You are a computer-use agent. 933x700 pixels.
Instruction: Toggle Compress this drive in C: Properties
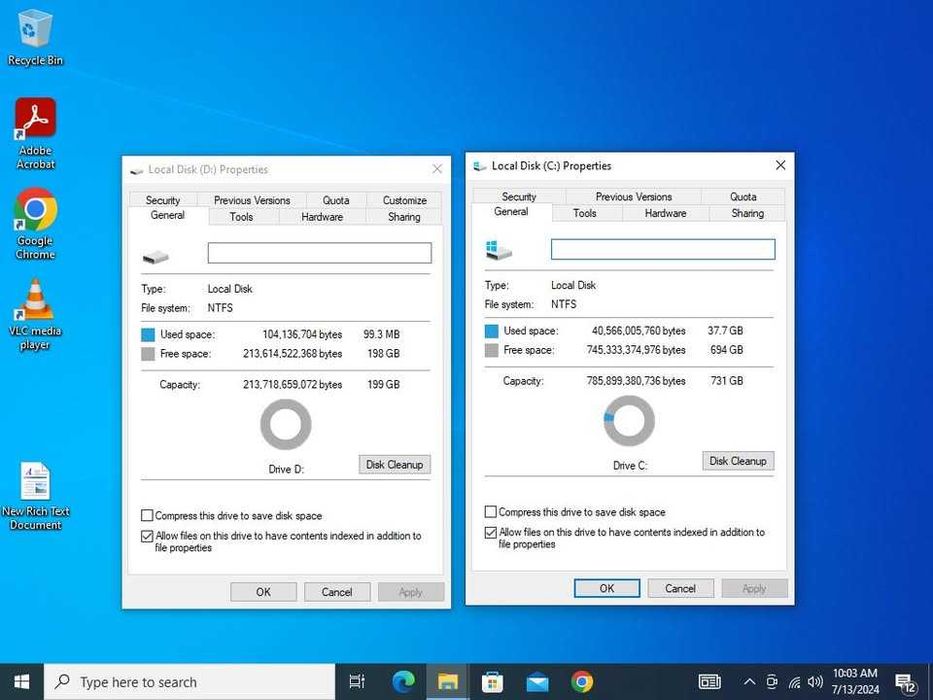[490, 512]
